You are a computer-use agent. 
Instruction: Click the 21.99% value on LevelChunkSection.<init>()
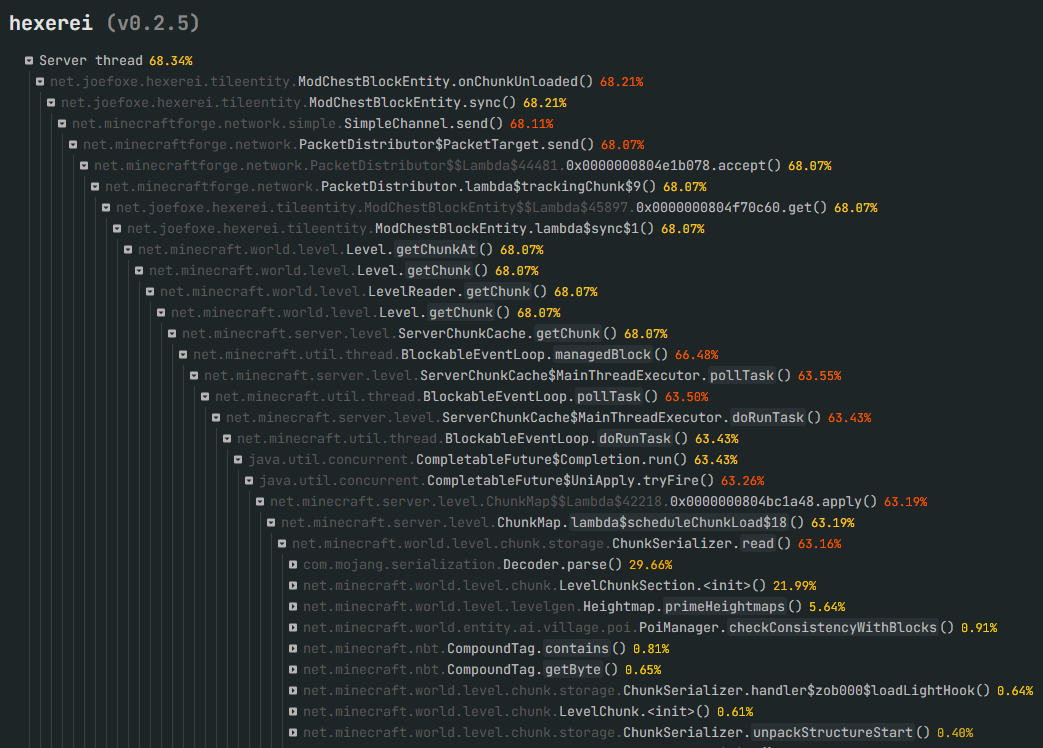794,586
